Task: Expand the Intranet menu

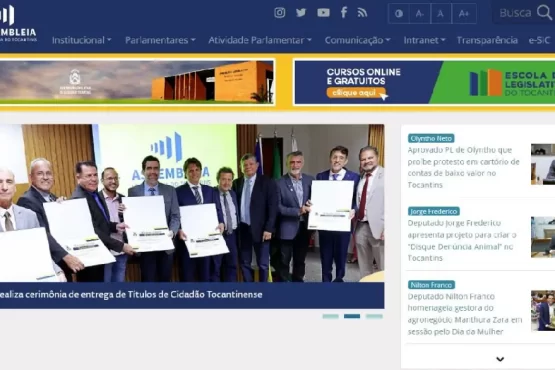Action: point(424,40)
